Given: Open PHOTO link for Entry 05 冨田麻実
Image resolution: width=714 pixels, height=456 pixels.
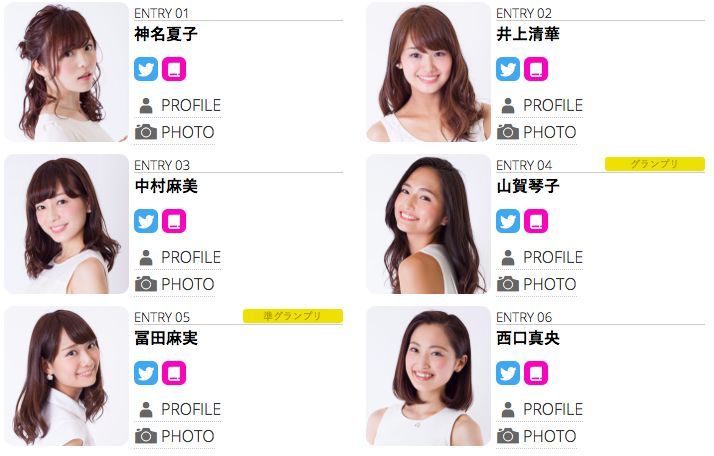Looking at the screenshot, I should (176, 436).
